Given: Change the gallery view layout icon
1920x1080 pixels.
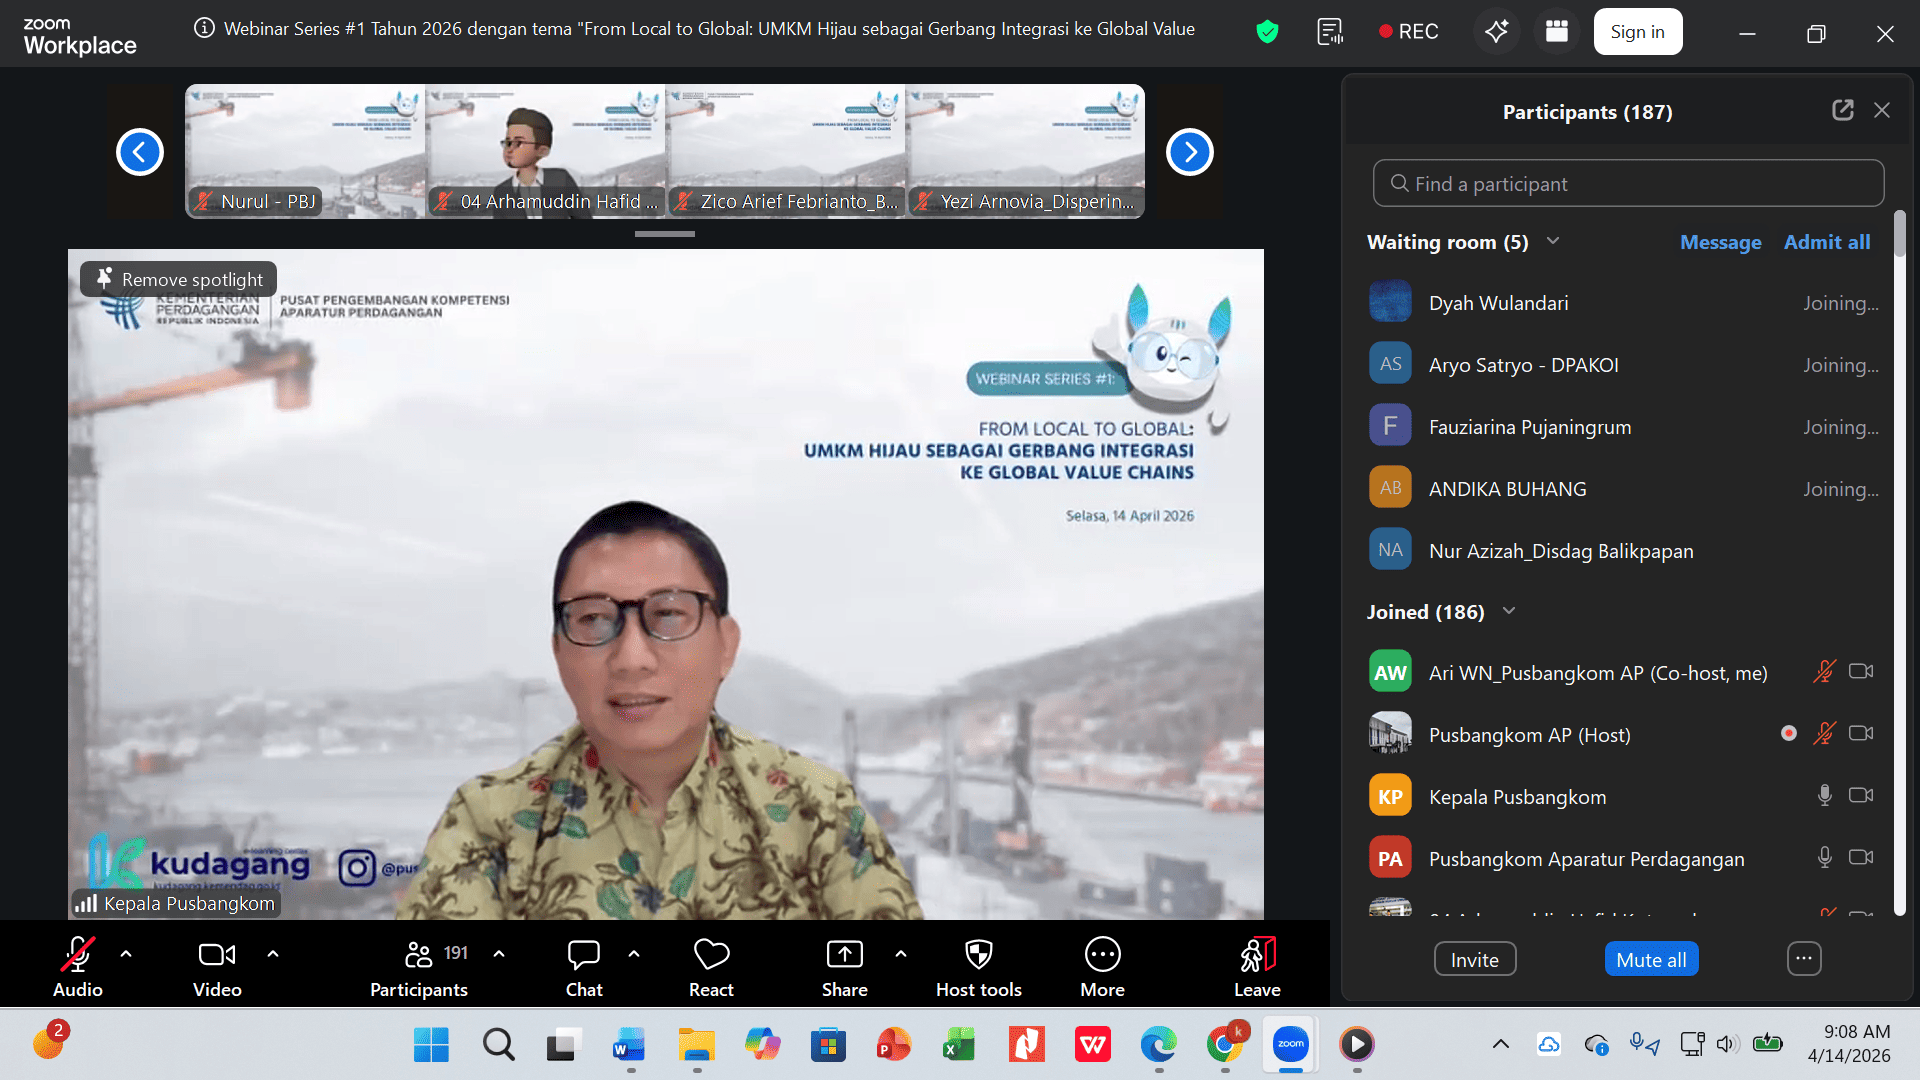Looking at the screenshot, I should [x=1557, y=31].
